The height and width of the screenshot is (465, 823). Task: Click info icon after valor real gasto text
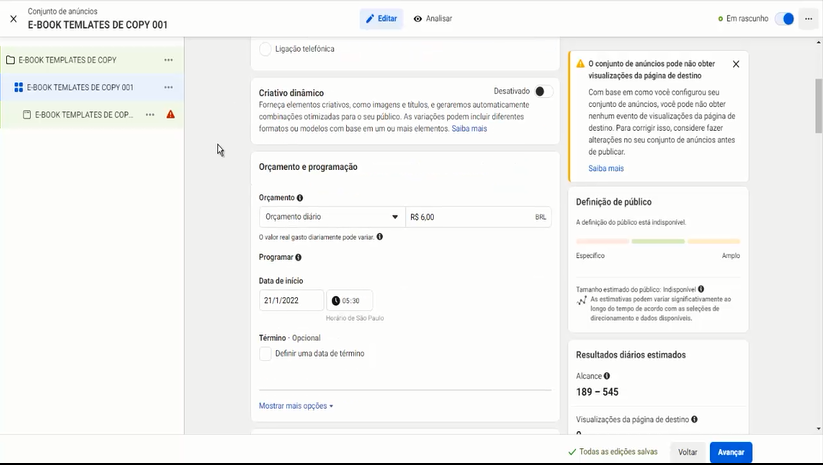click(x=379, y=237)
